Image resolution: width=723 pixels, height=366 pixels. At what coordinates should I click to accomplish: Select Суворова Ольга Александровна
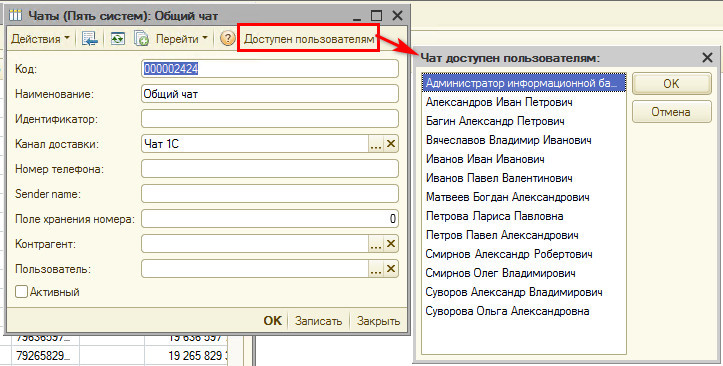(x=523, y=311)
